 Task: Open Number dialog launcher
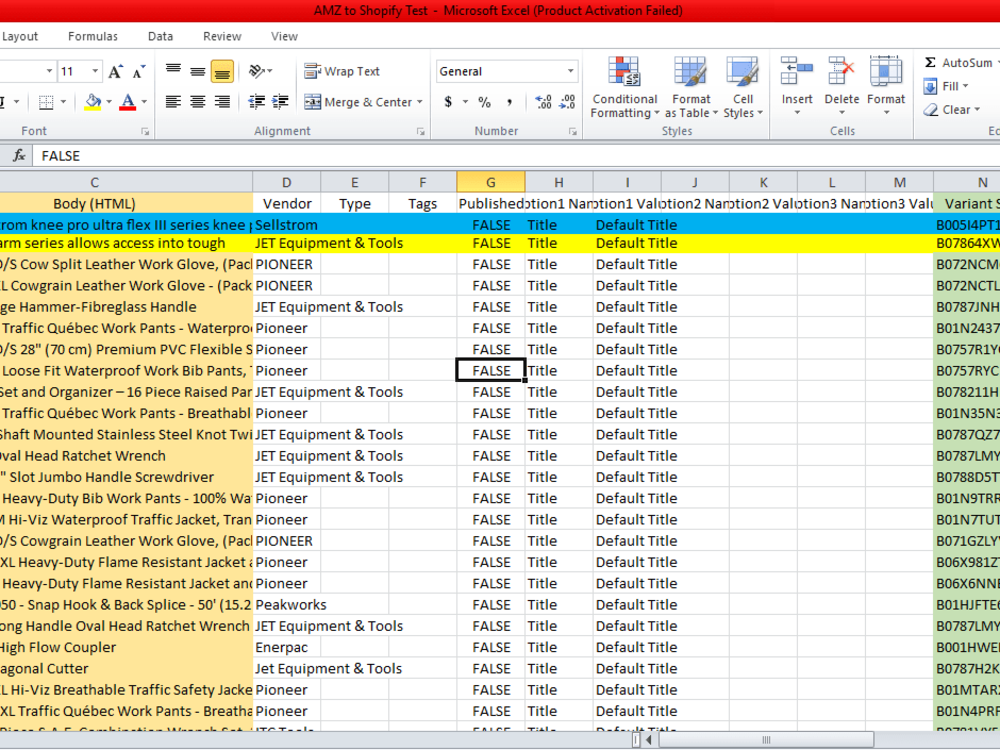[572, 131]
